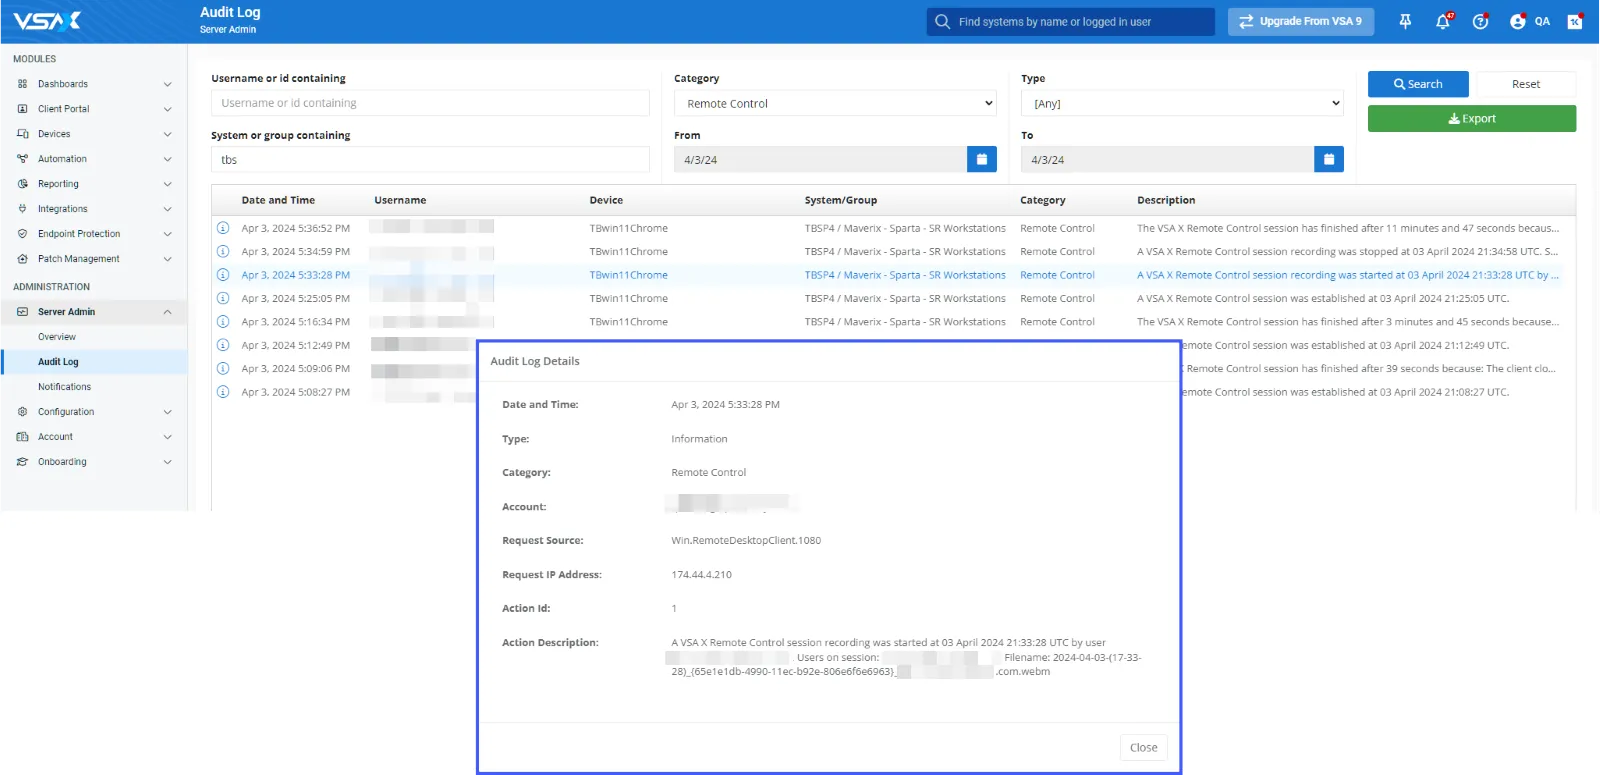Click info icon for 5:25:05 PM entry
1600x775 pixels.
click(x=223, y=298)
